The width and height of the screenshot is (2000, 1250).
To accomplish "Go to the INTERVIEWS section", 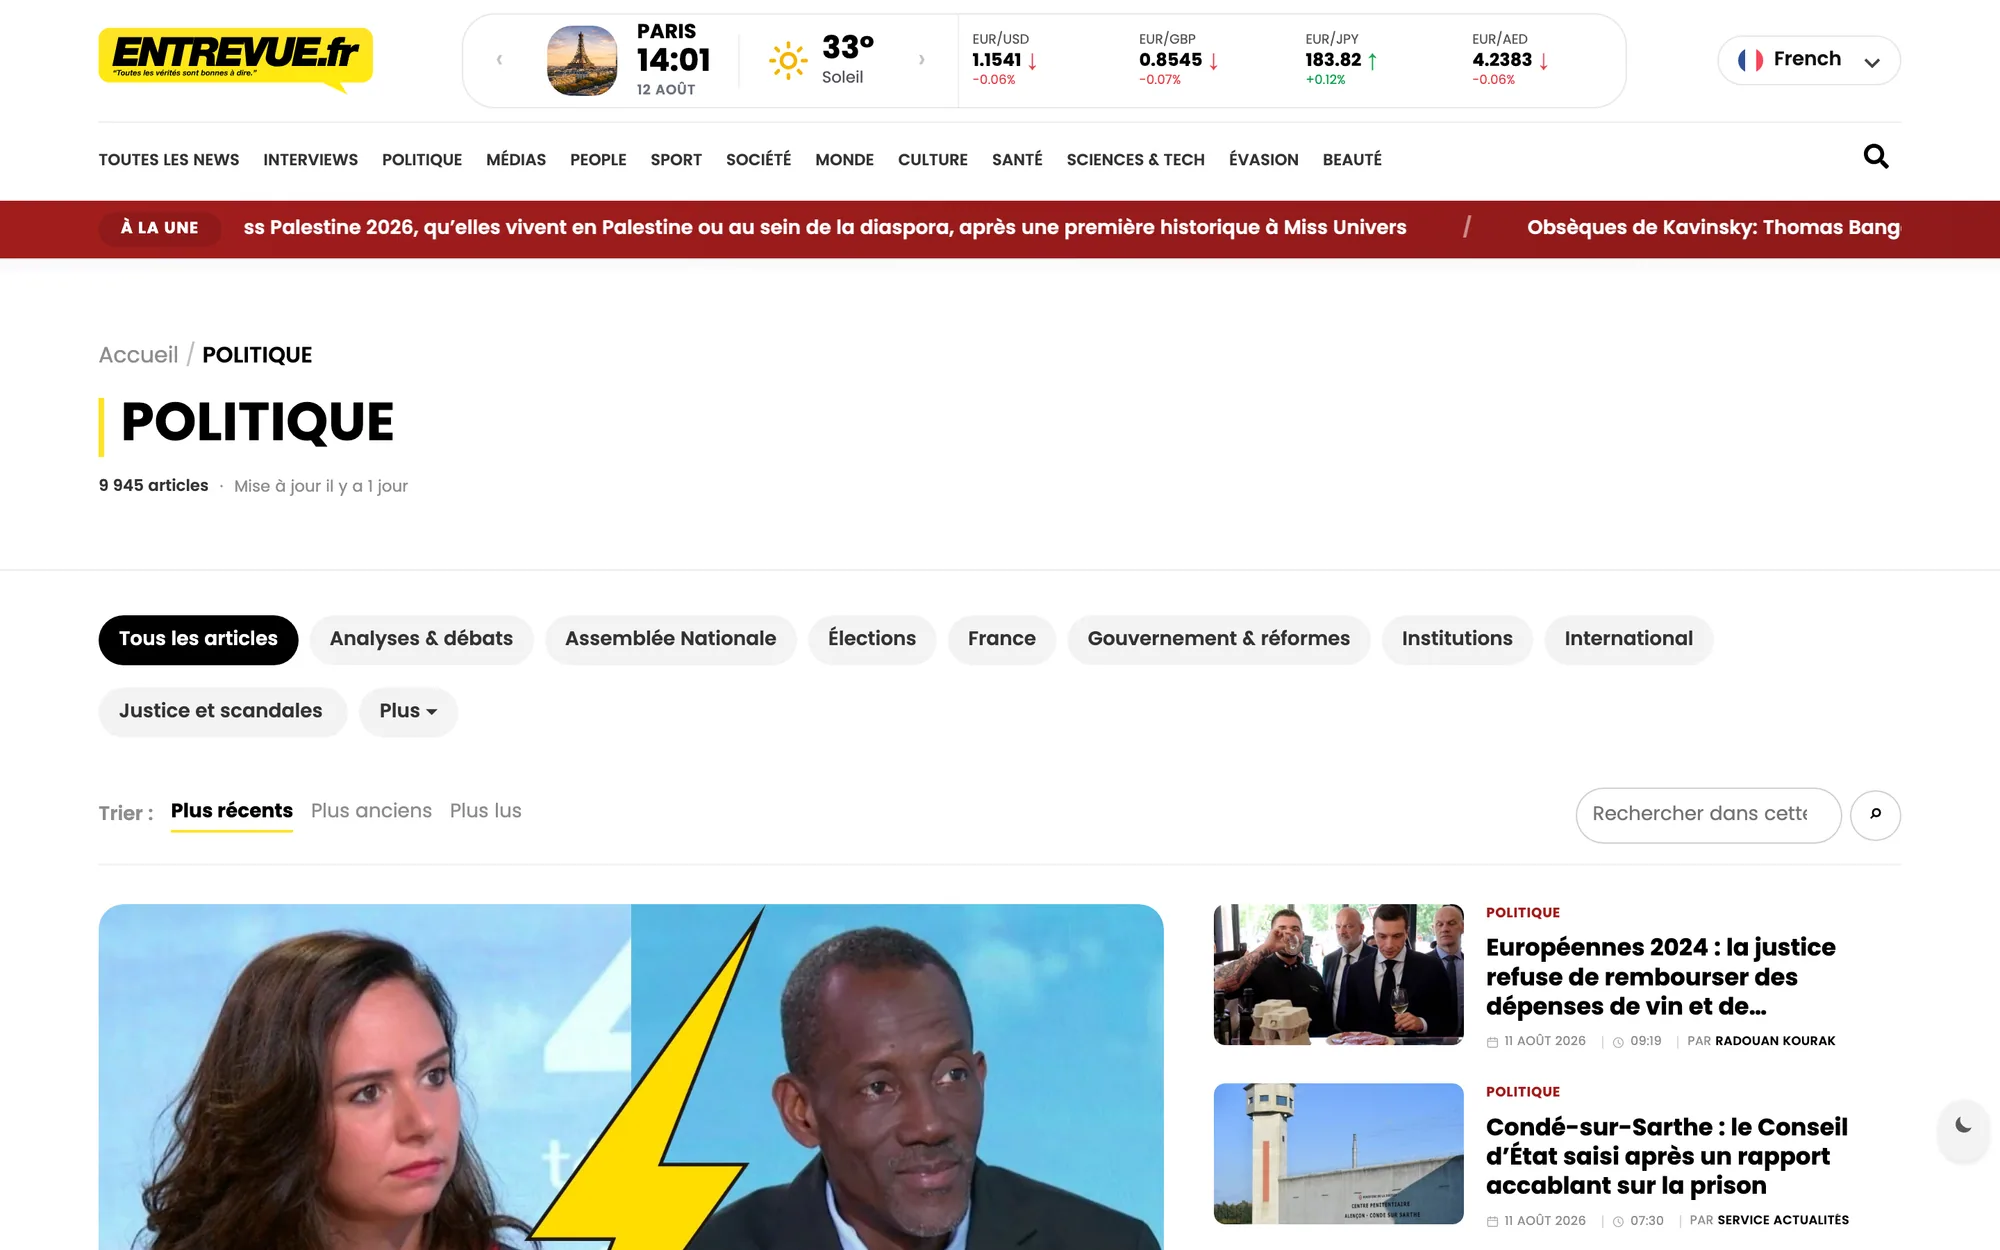I will pyautogui.click(x=310, y=160).
